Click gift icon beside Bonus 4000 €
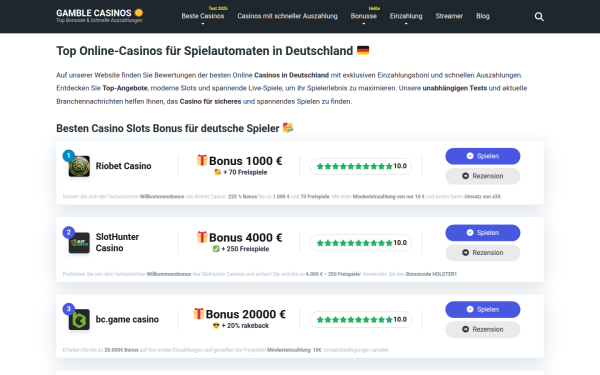 [202, 237]
